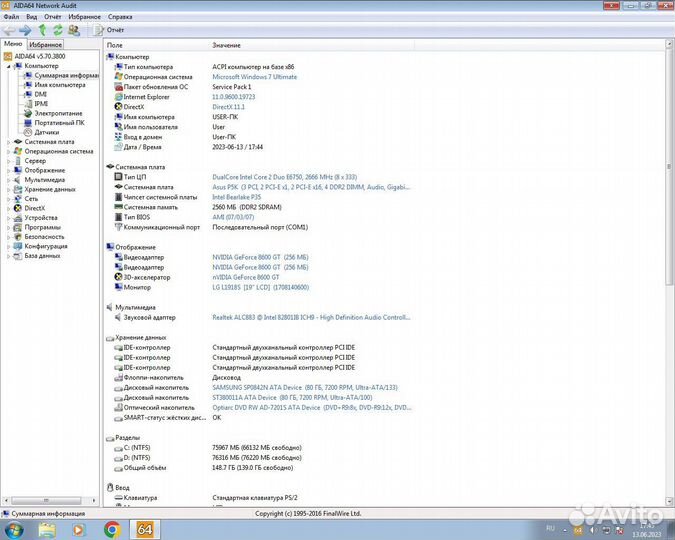
Task: Click the Звуковой адаптер speaker icon
Action: pos(118,317)
